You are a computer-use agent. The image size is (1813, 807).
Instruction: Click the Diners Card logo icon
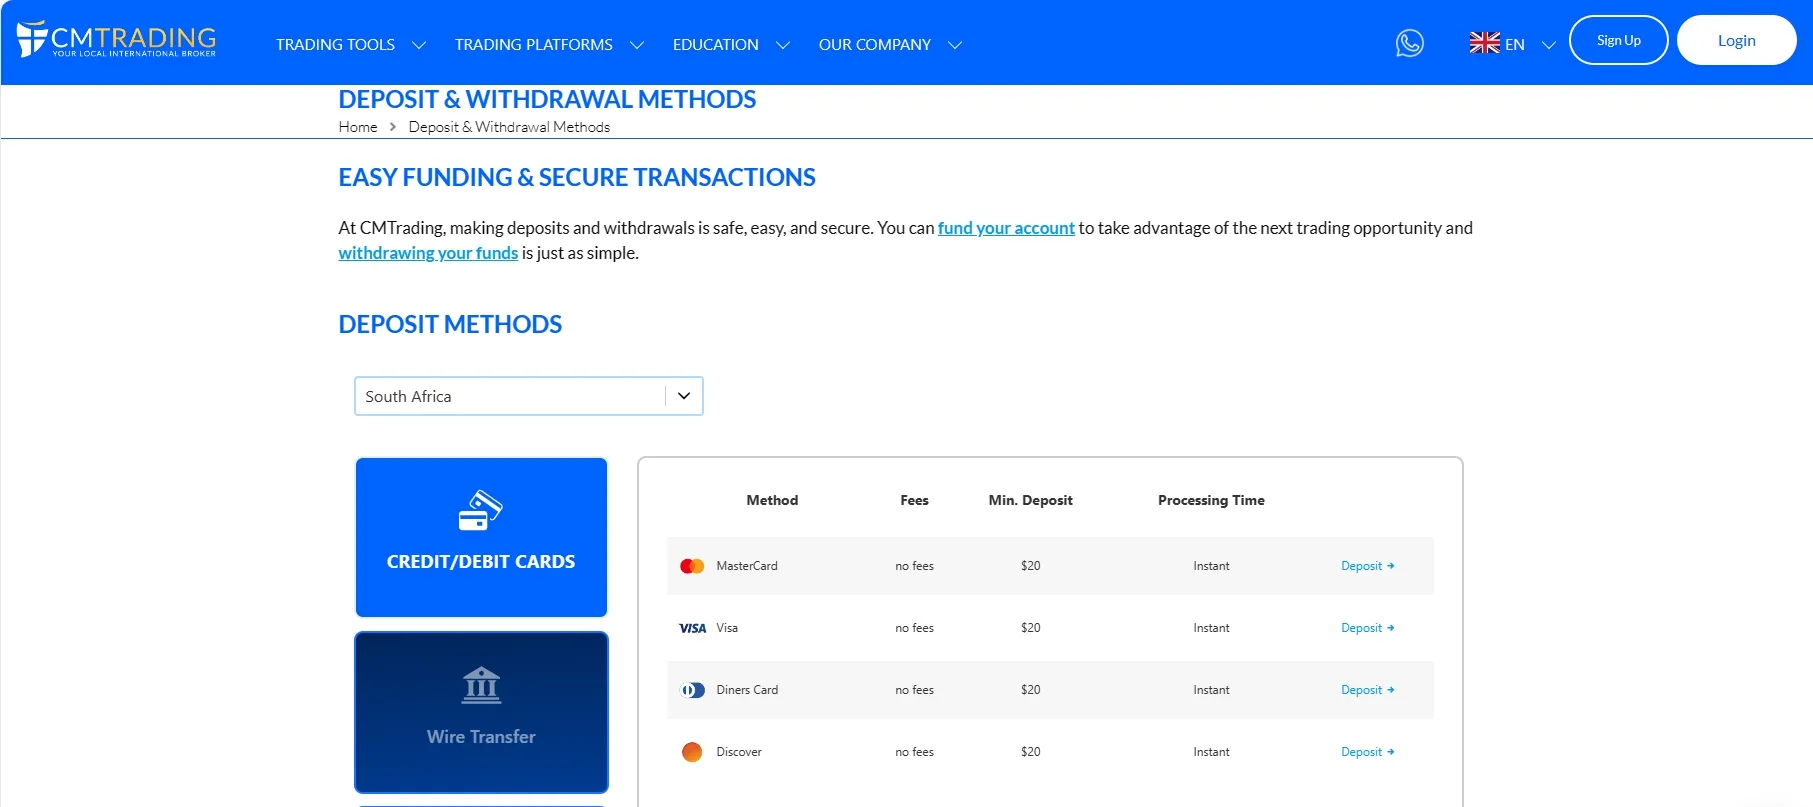click(x=692, y=690)
